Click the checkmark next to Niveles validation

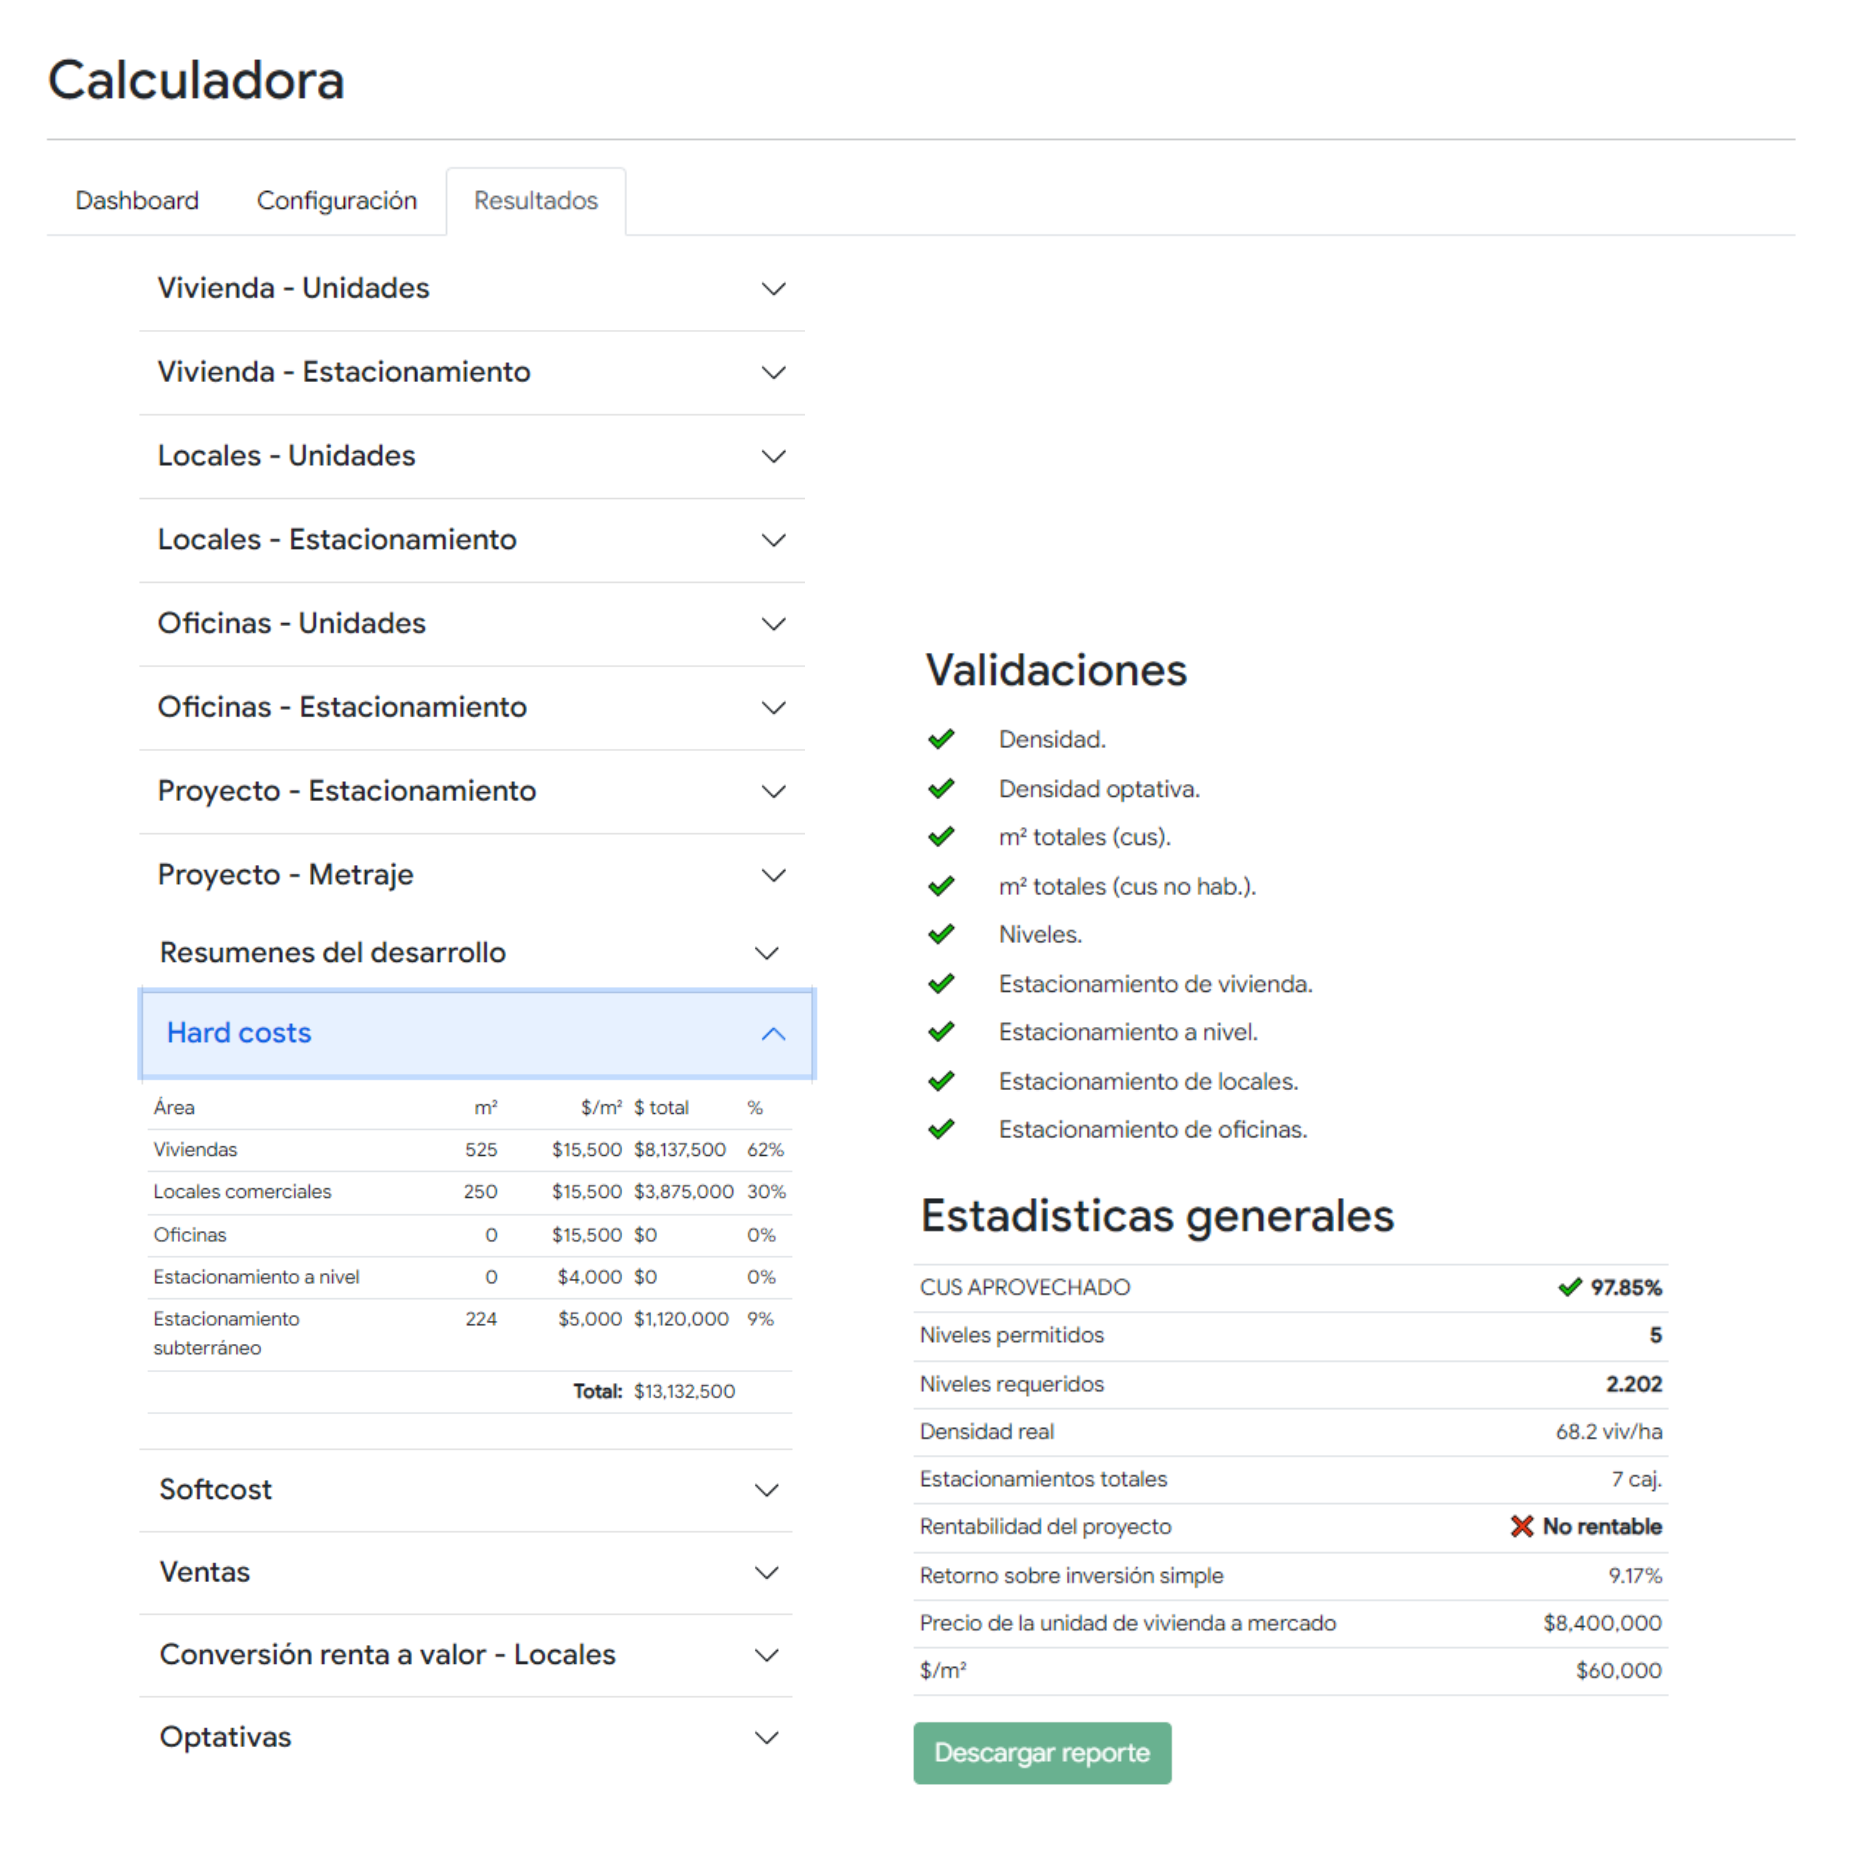point(941,934)
